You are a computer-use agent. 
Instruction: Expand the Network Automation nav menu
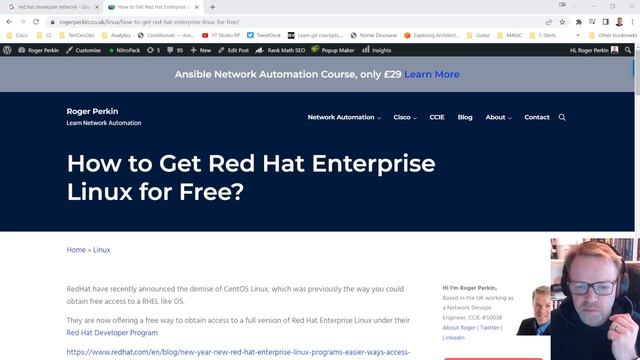(x=344, y=117)
